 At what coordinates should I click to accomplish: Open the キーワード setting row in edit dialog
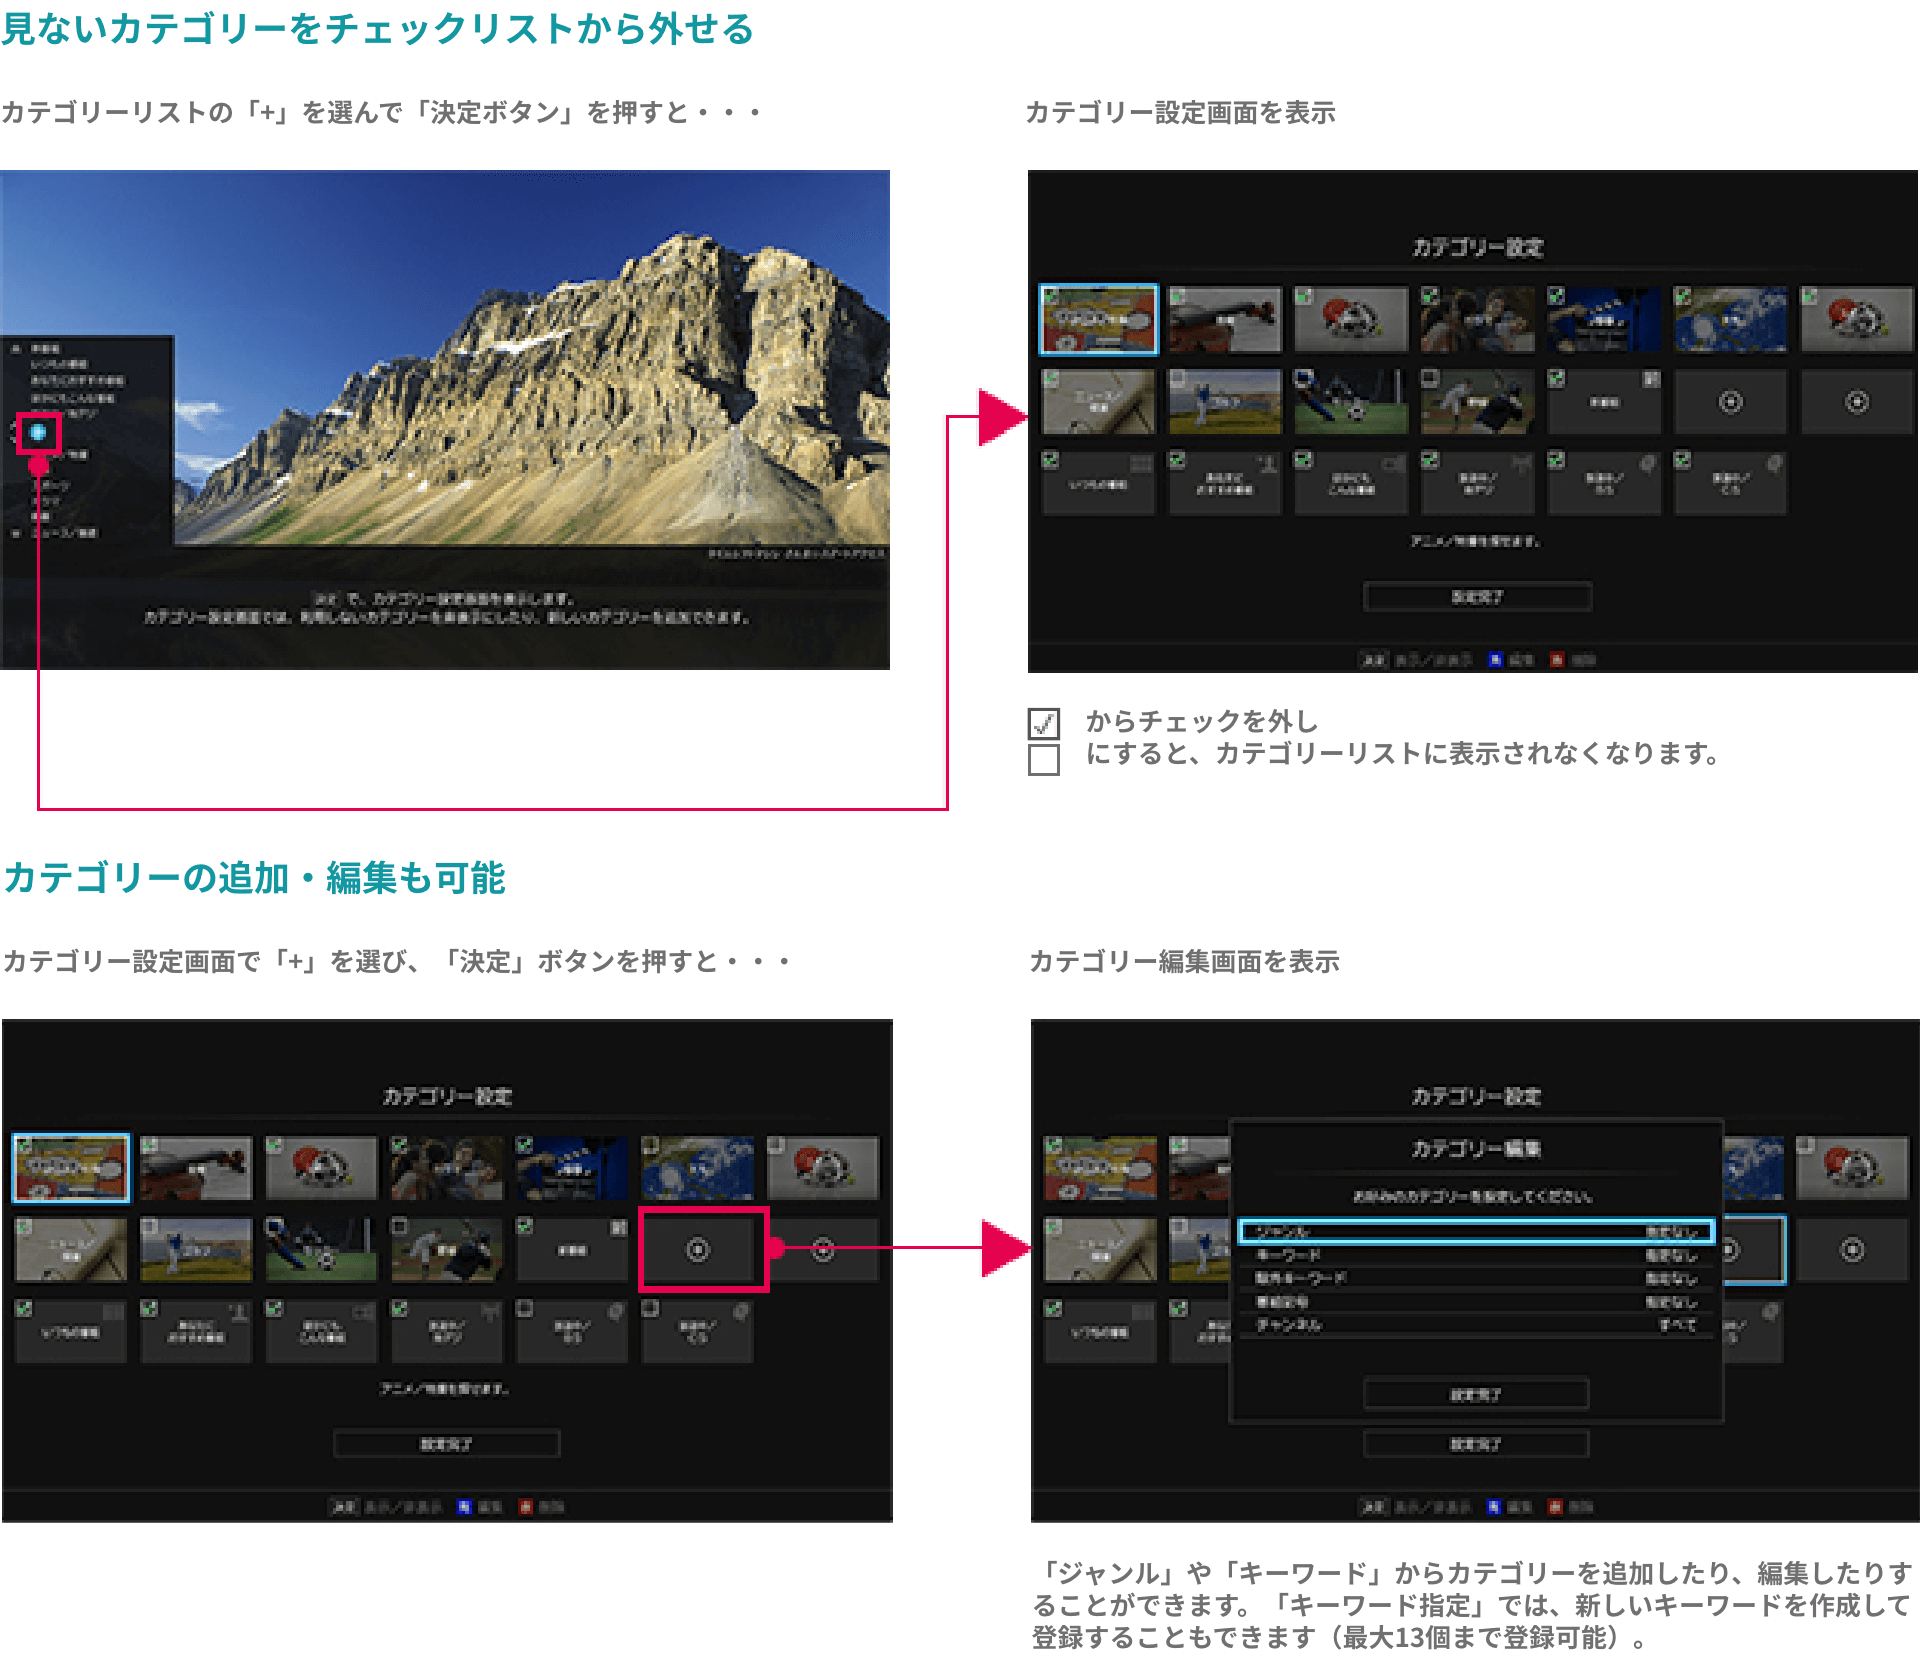[1475, 1255]
